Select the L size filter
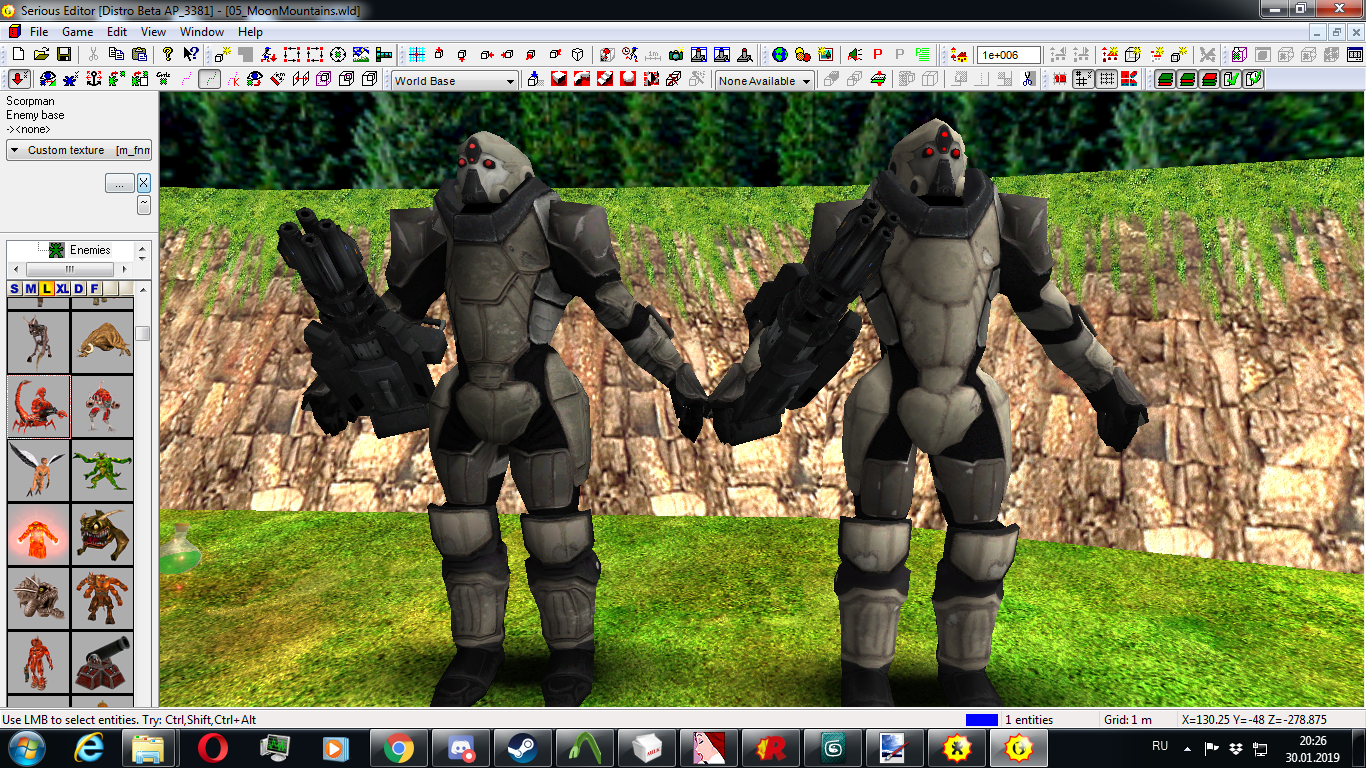The image size is (1366, 768). tap(46, 289)
